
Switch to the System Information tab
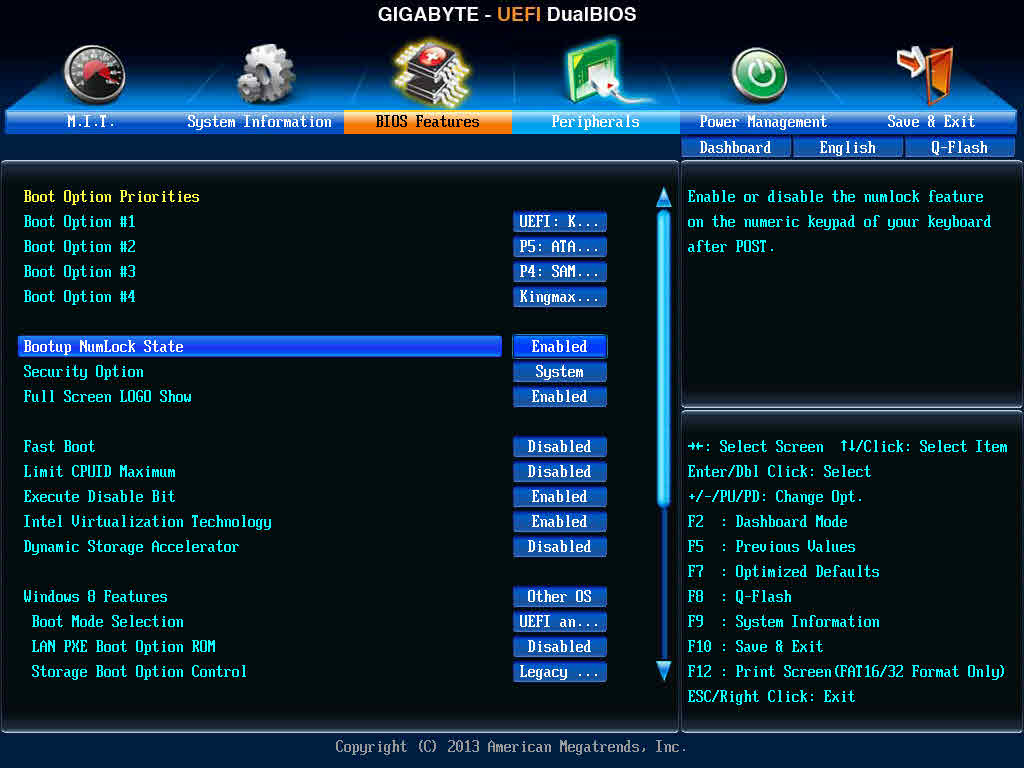pyautogui.click(x=259, y=121)
